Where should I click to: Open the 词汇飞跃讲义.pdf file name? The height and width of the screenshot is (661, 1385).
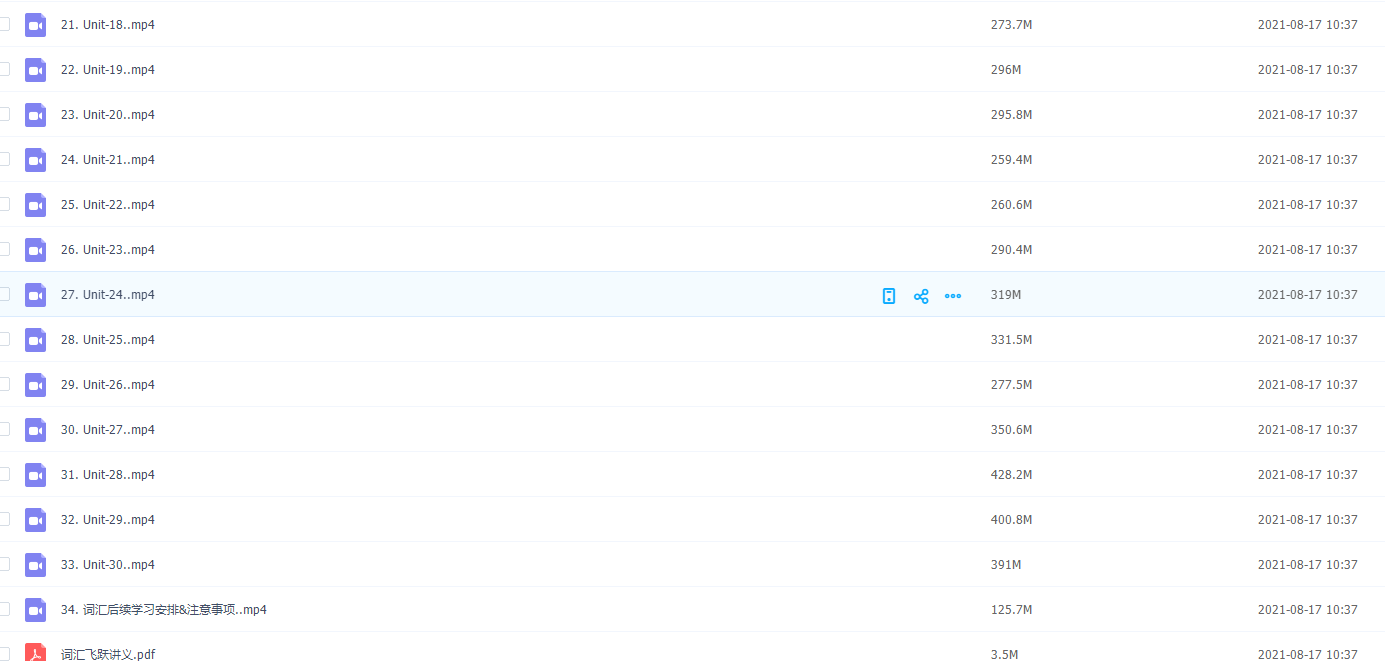(108, 654)
